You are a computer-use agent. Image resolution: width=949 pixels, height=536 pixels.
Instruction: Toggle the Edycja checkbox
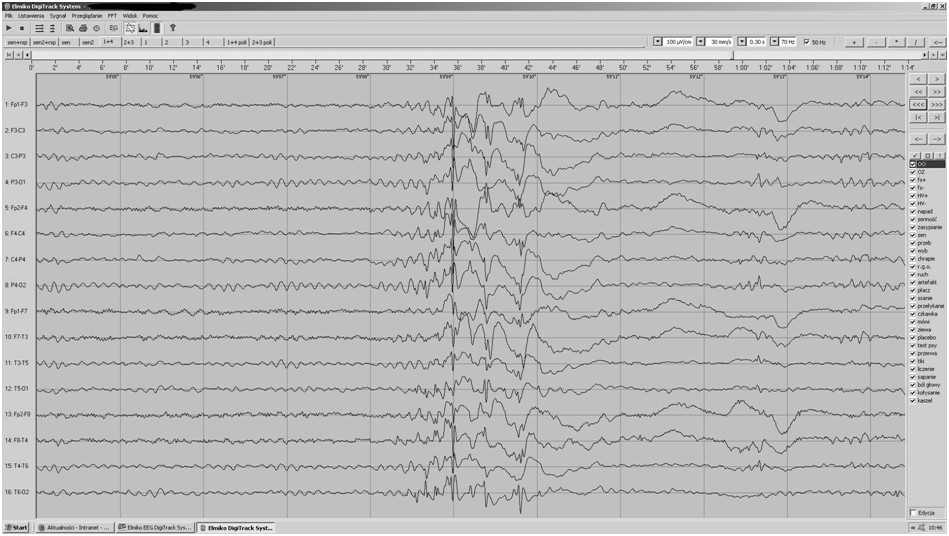point(913,513)
